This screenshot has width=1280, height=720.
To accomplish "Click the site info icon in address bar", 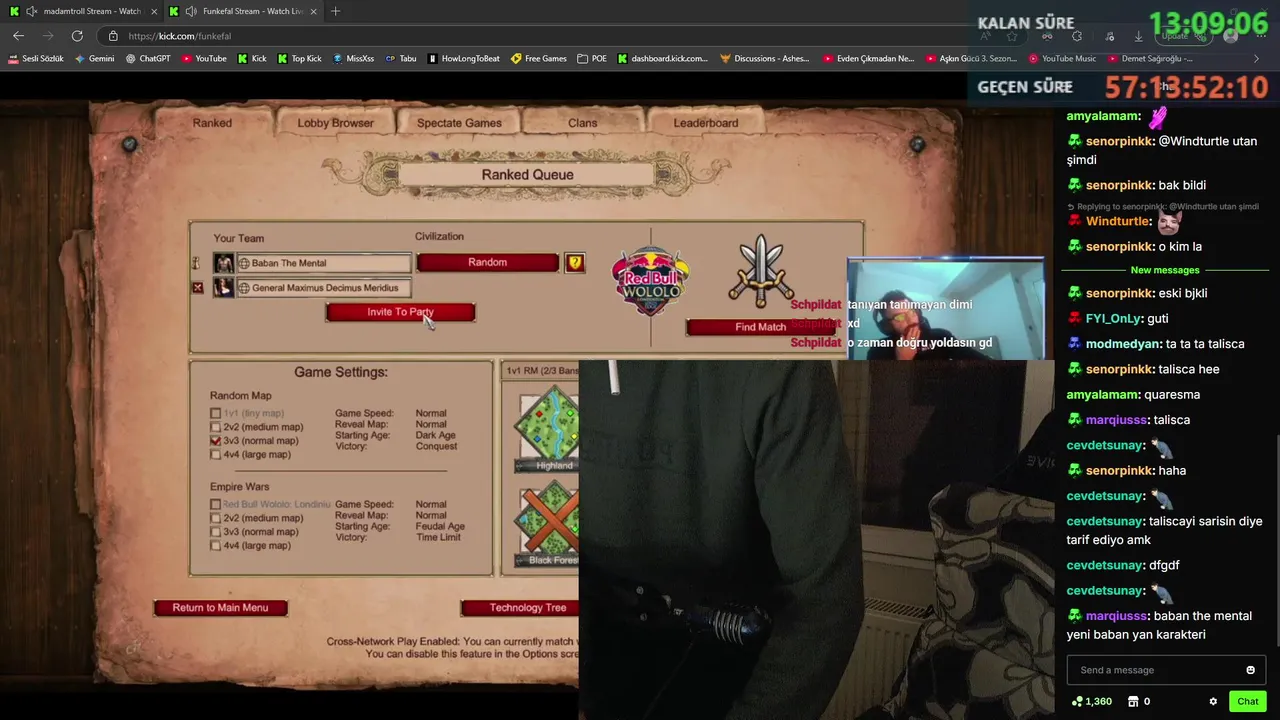I will 114,36.
